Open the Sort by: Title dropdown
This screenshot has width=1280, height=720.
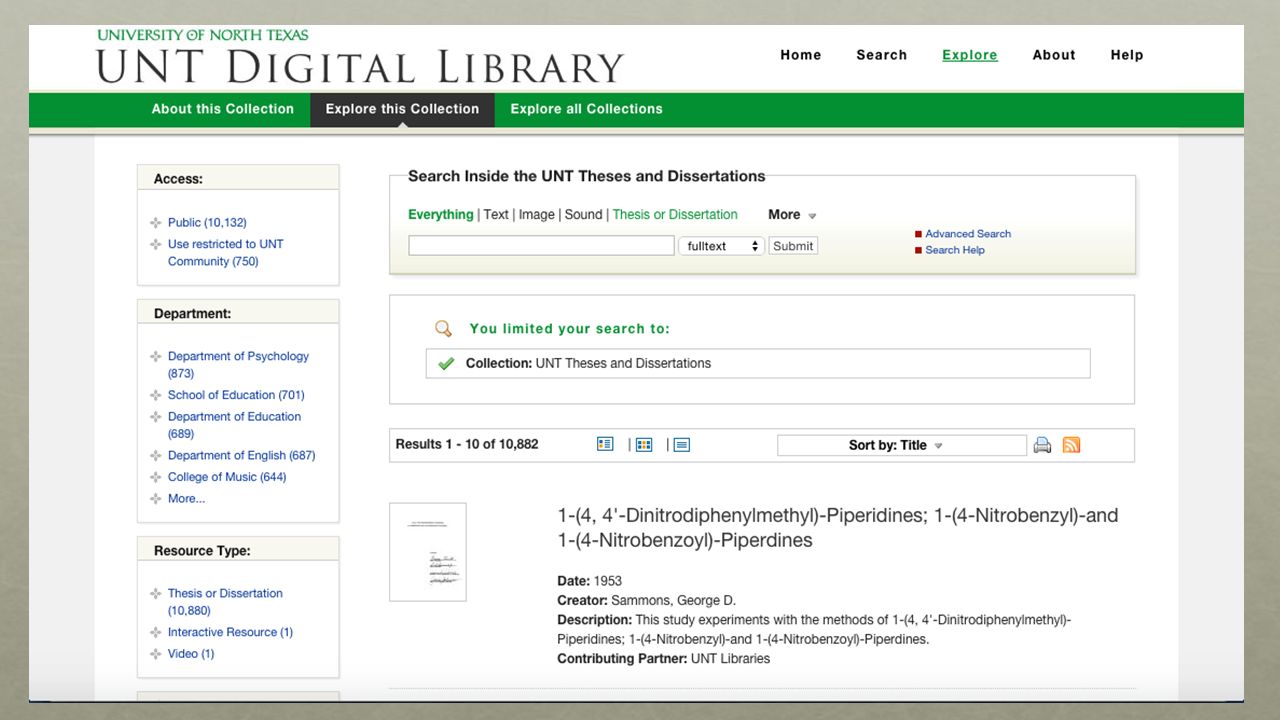click(x=901, y=445)
